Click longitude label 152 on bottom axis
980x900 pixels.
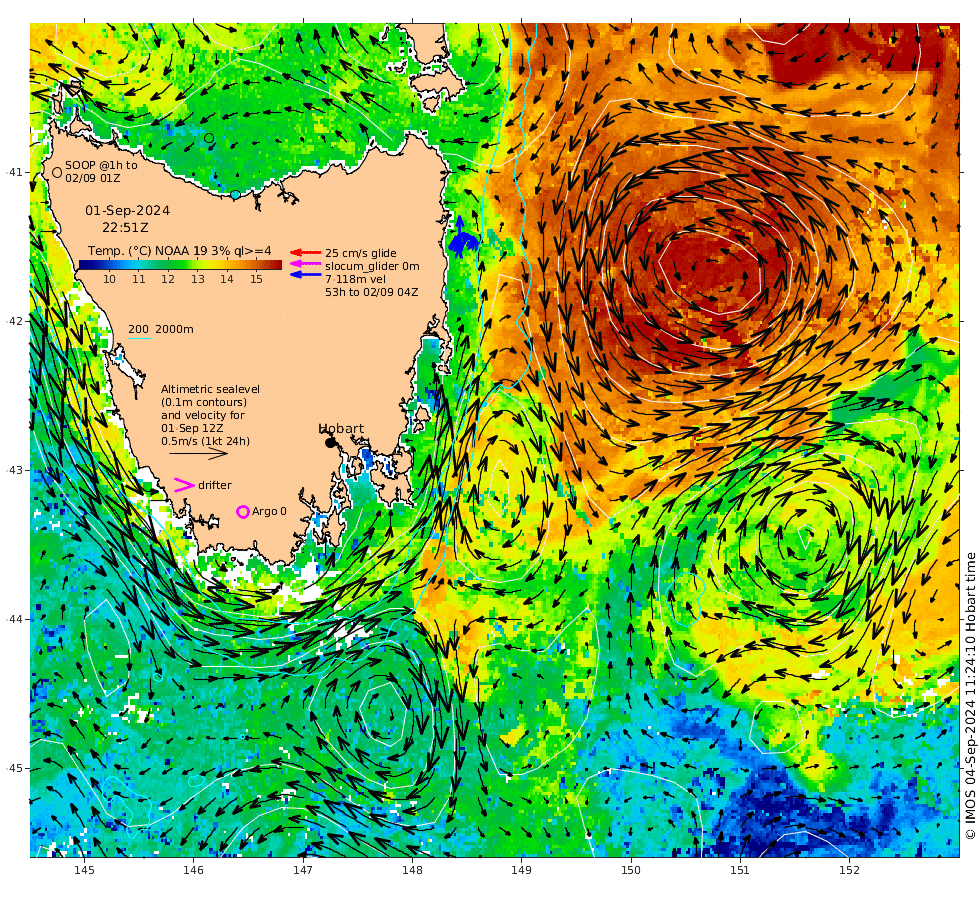pos(849,869)
